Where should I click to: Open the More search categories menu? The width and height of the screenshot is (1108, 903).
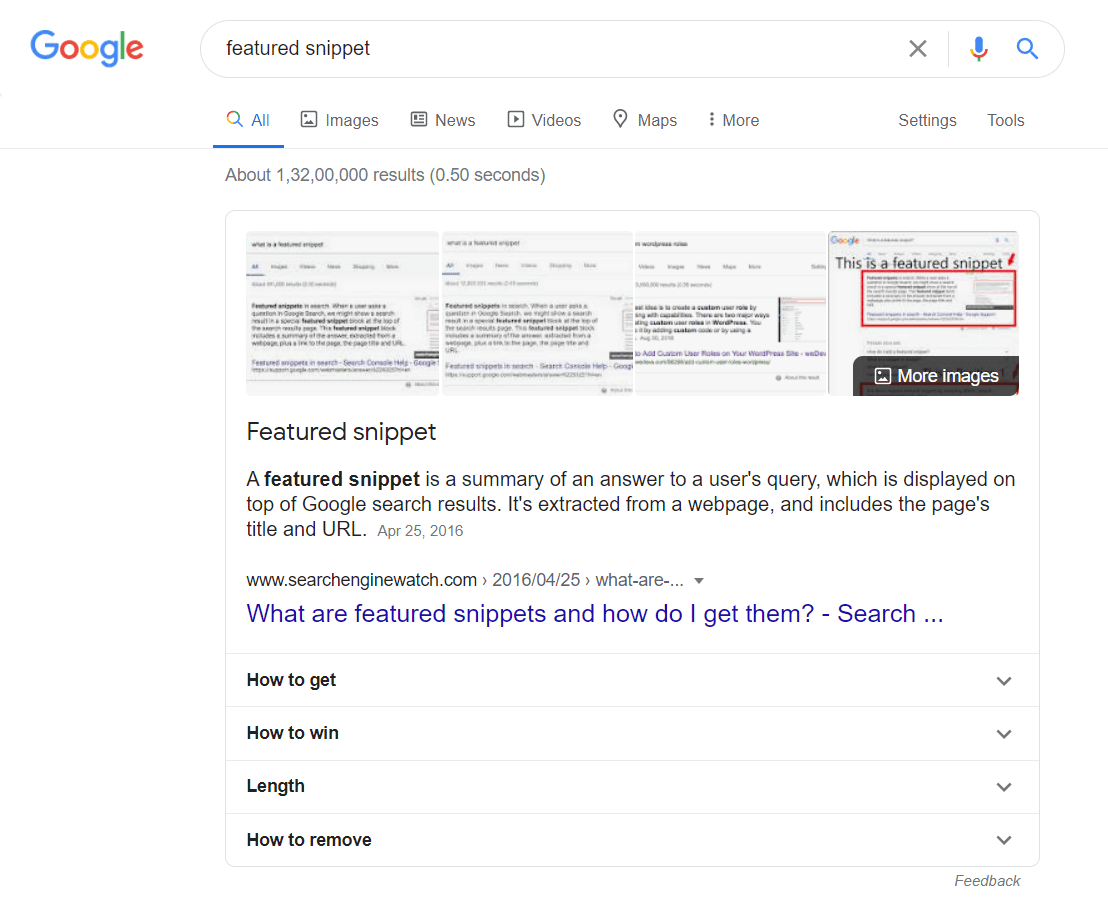click(733, 120)
